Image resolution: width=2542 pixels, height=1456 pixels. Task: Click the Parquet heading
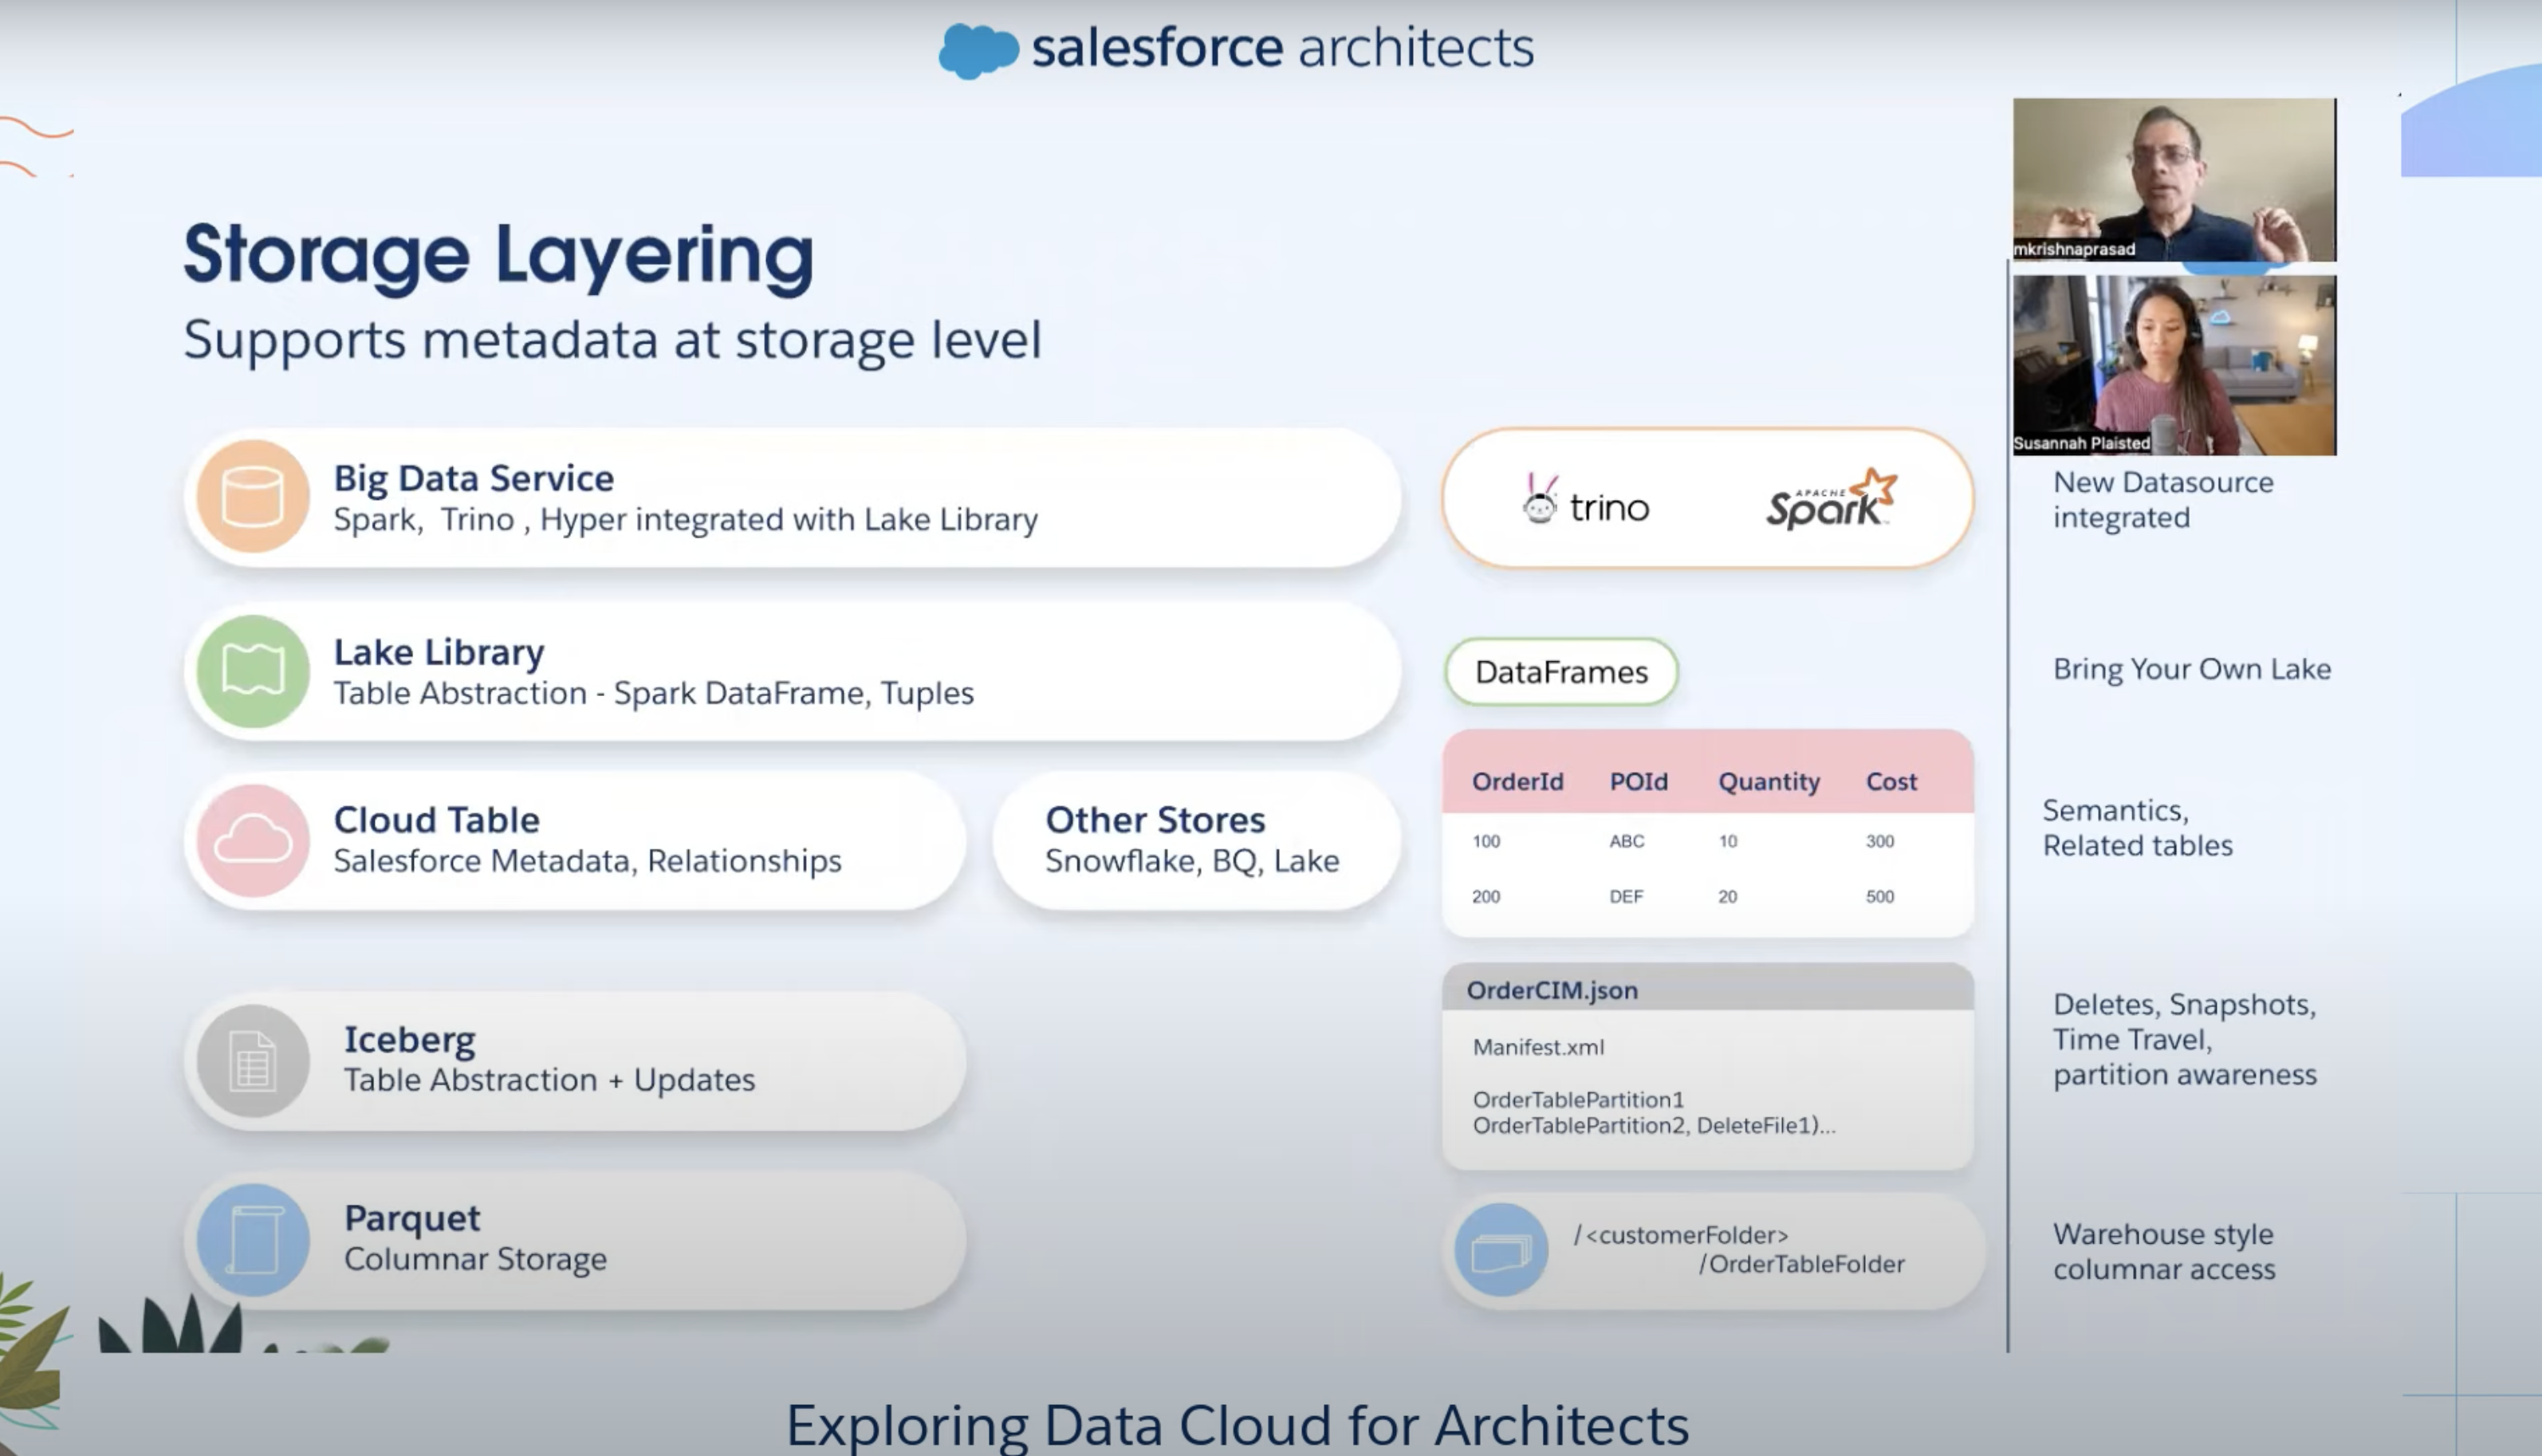click(x=412, y=1218)
